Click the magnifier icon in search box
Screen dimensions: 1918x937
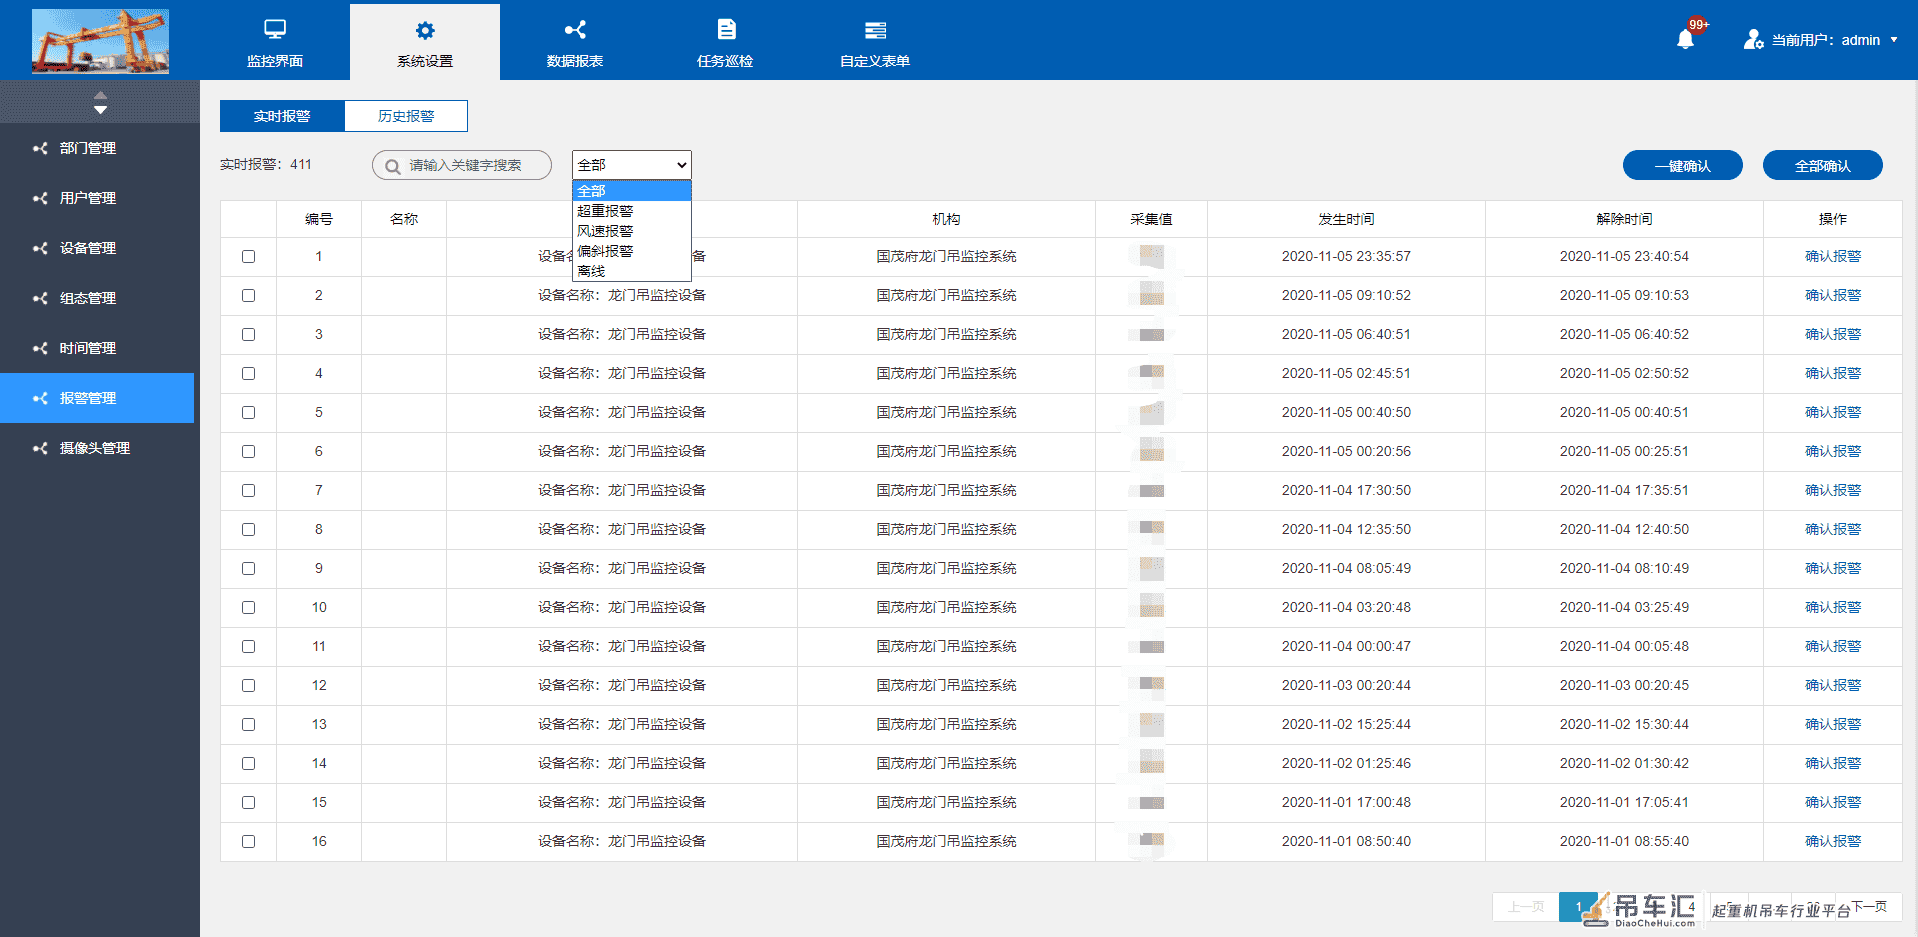pyautogui.click(x=393, y=166)
